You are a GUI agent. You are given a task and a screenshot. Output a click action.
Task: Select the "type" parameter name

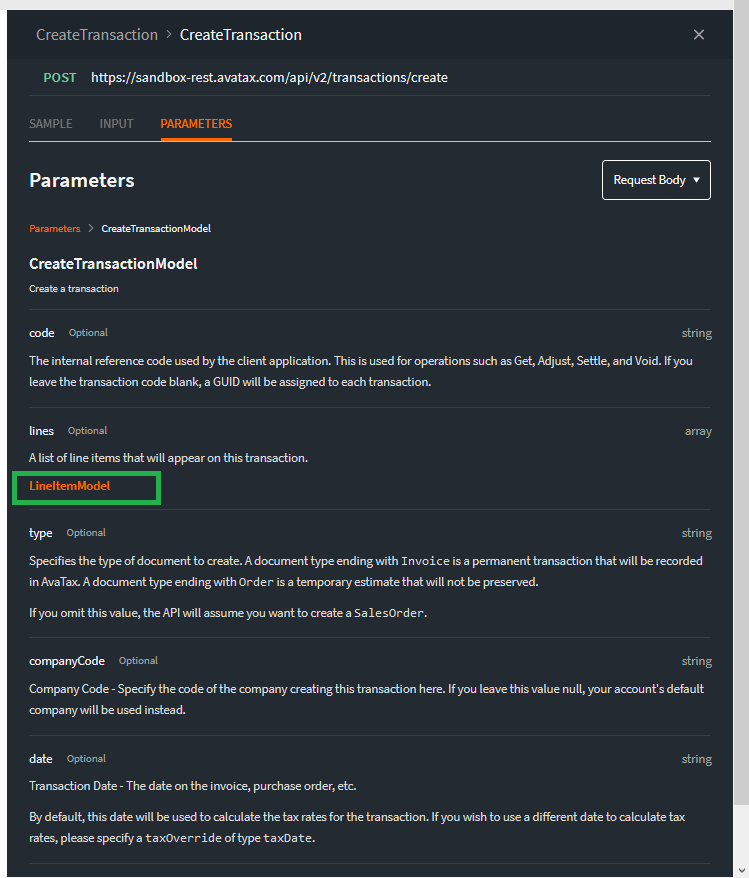[x=41, y=533]
